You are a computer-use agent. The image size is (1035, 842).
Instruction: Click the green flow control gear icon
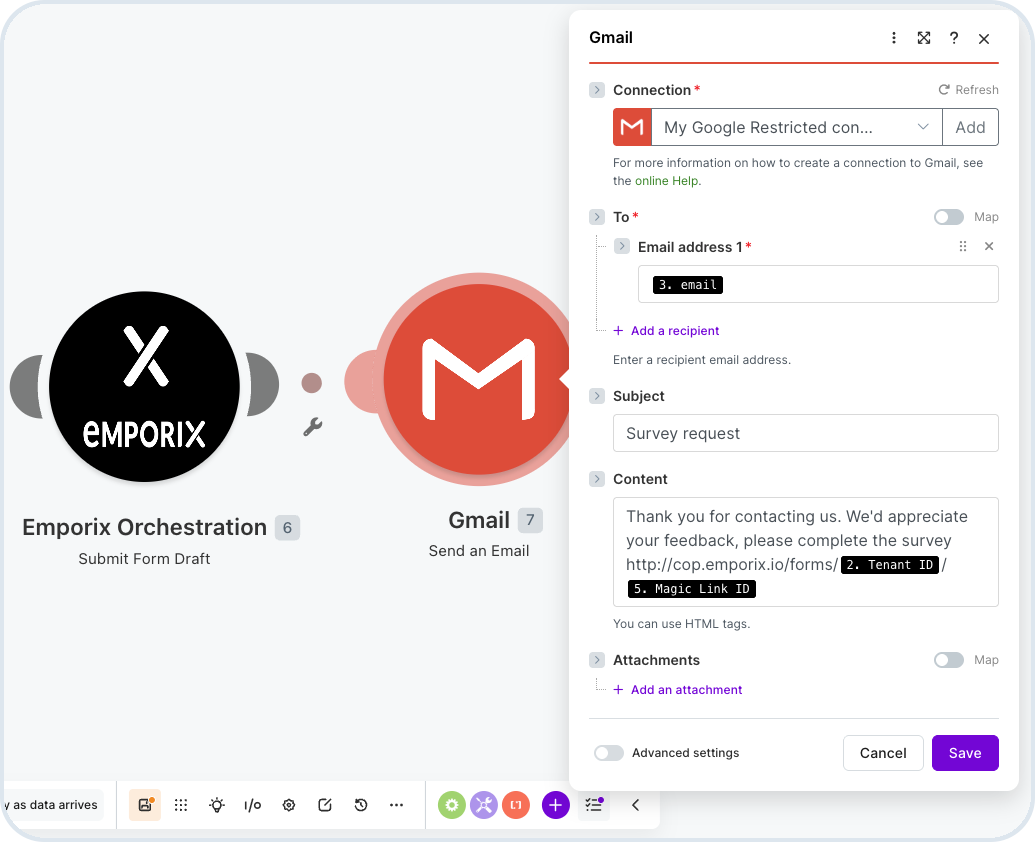point(451,804)
